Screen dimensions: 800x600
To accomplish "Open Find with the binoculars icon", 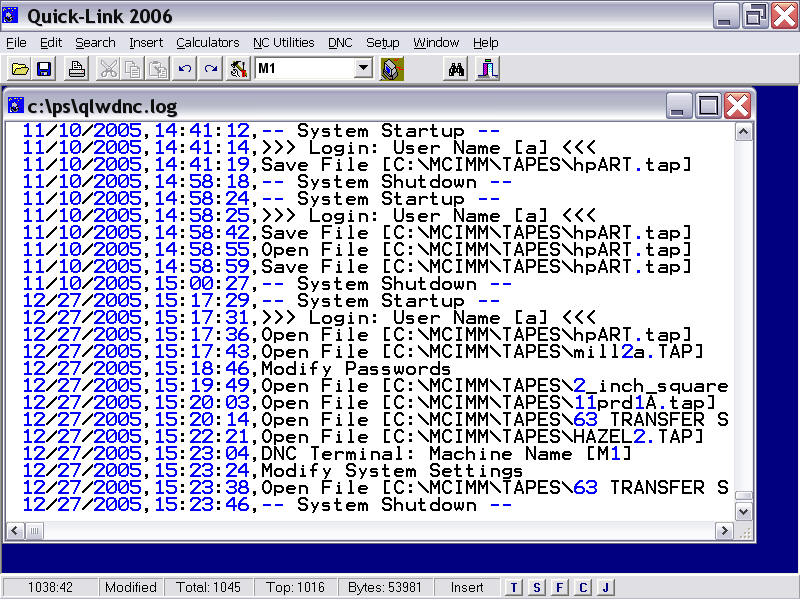I will point(456,69).
